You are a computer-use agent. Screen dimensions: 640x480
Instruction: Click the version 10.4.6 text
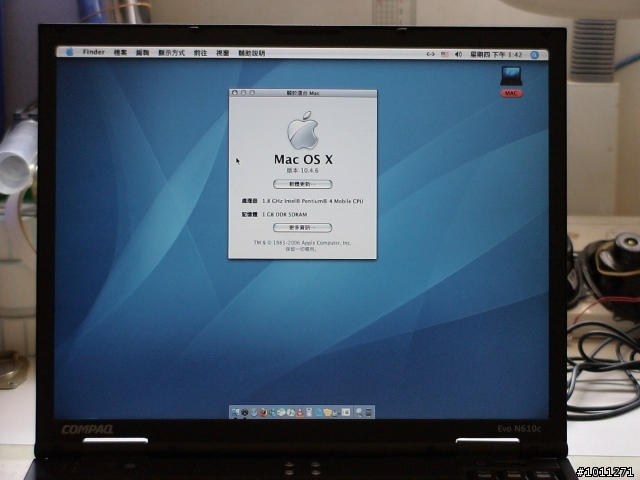[x=302, y=171]
